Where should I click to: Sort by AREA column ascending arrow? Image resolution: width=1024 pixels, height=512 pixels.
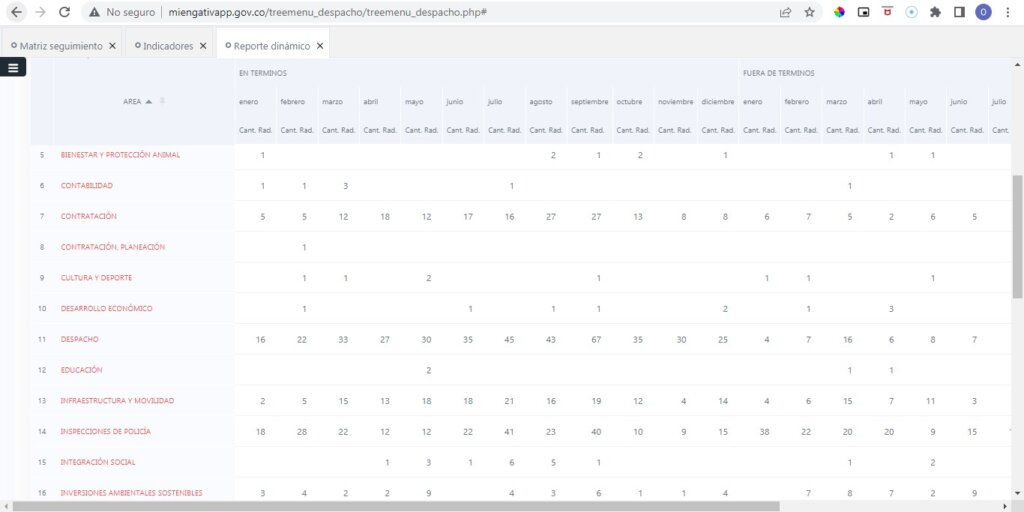click(149, 101)
